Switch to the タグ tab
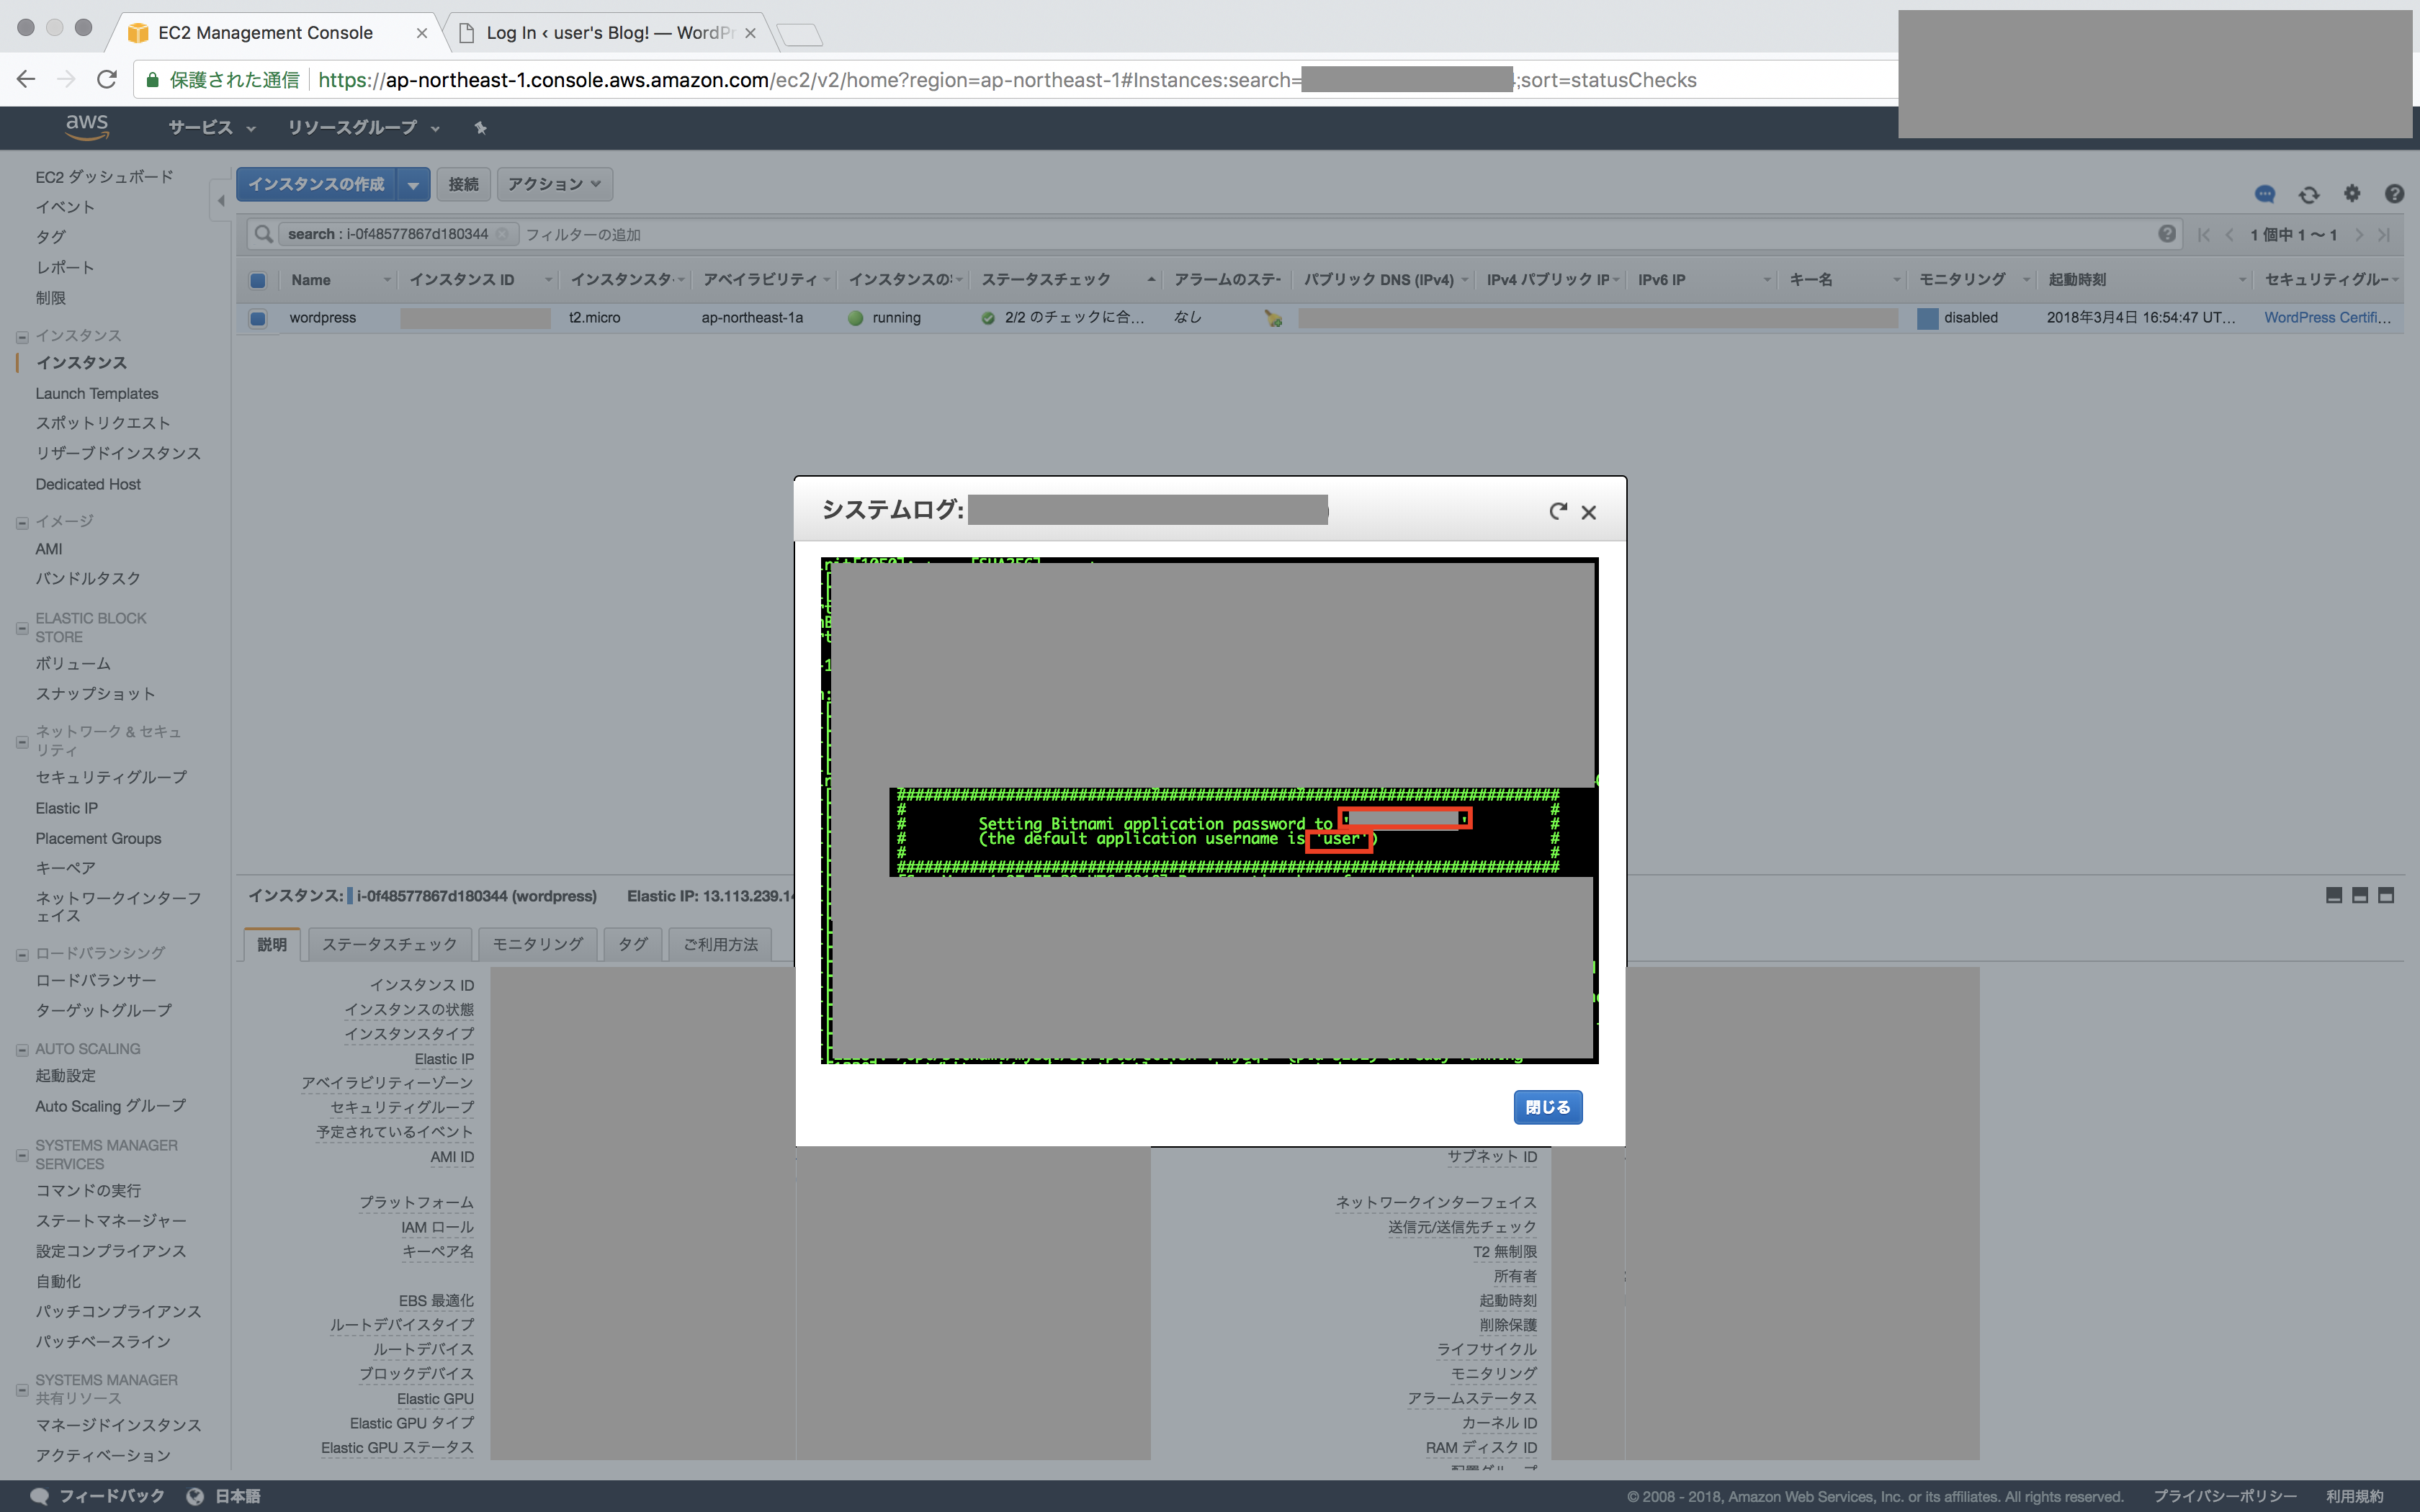 [633, 944]
